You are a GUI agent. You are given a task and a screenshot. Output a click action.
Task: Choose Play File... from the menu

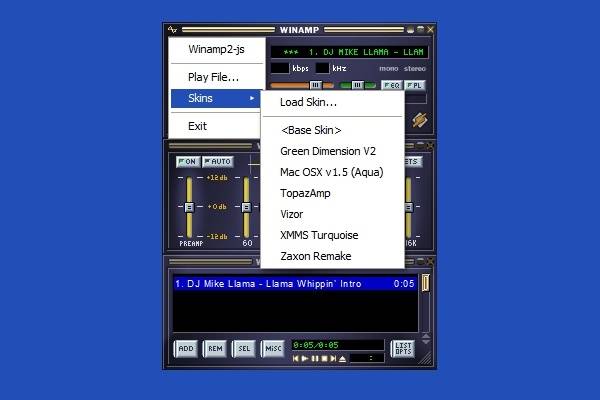(x=217, y=77)
